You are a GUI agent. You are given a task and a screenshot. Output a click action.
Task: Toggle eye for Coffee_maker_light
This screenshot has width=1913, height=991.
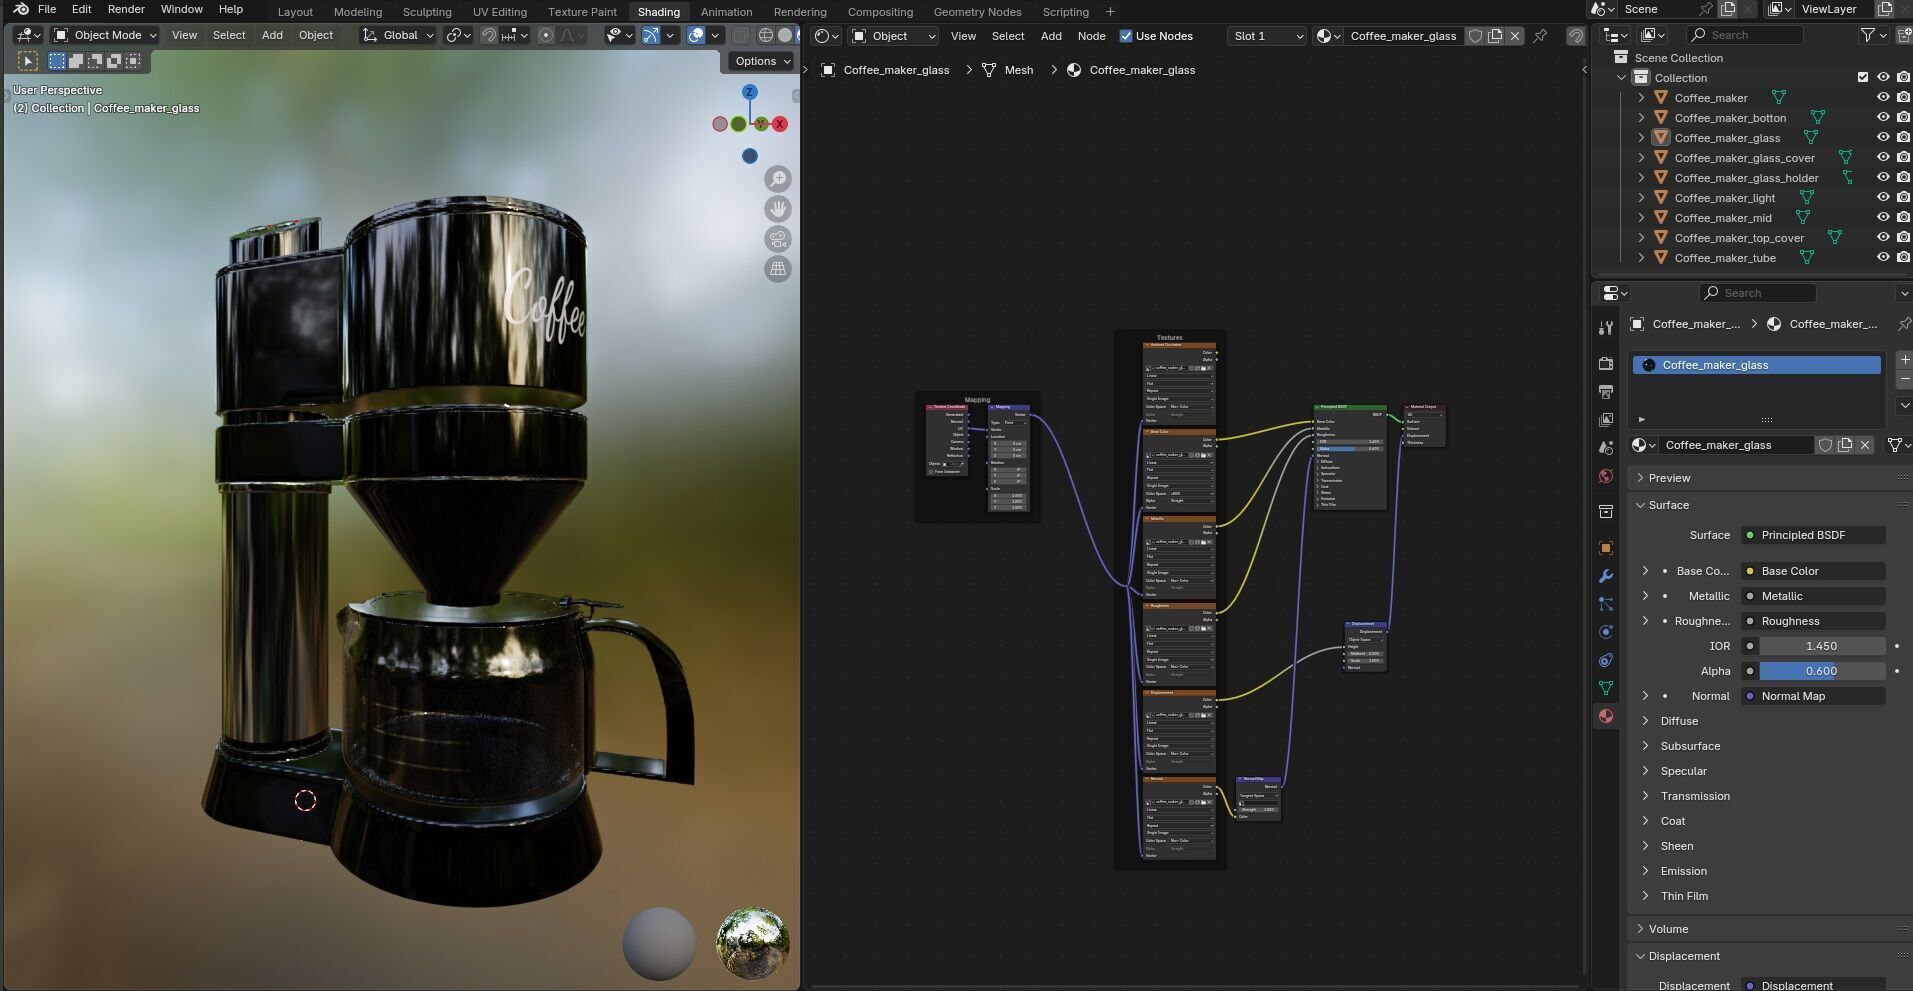click(x=1883, y=197)
